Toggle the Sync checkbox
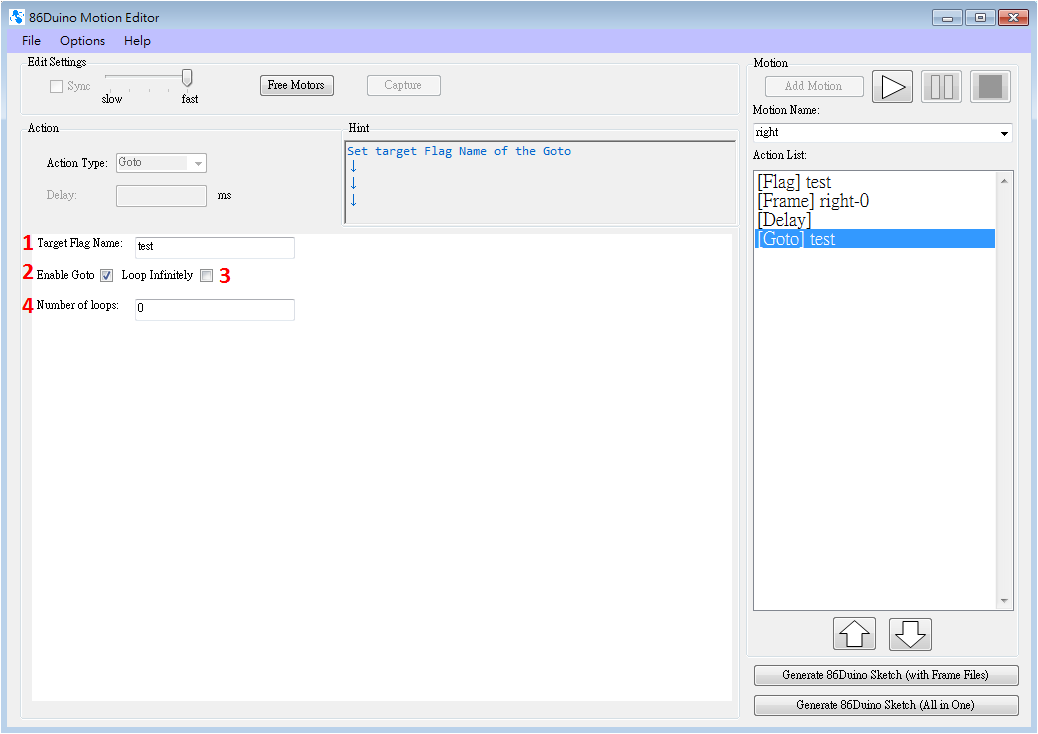This screenshot has width=1038, height=734. (x=57, y=87)
